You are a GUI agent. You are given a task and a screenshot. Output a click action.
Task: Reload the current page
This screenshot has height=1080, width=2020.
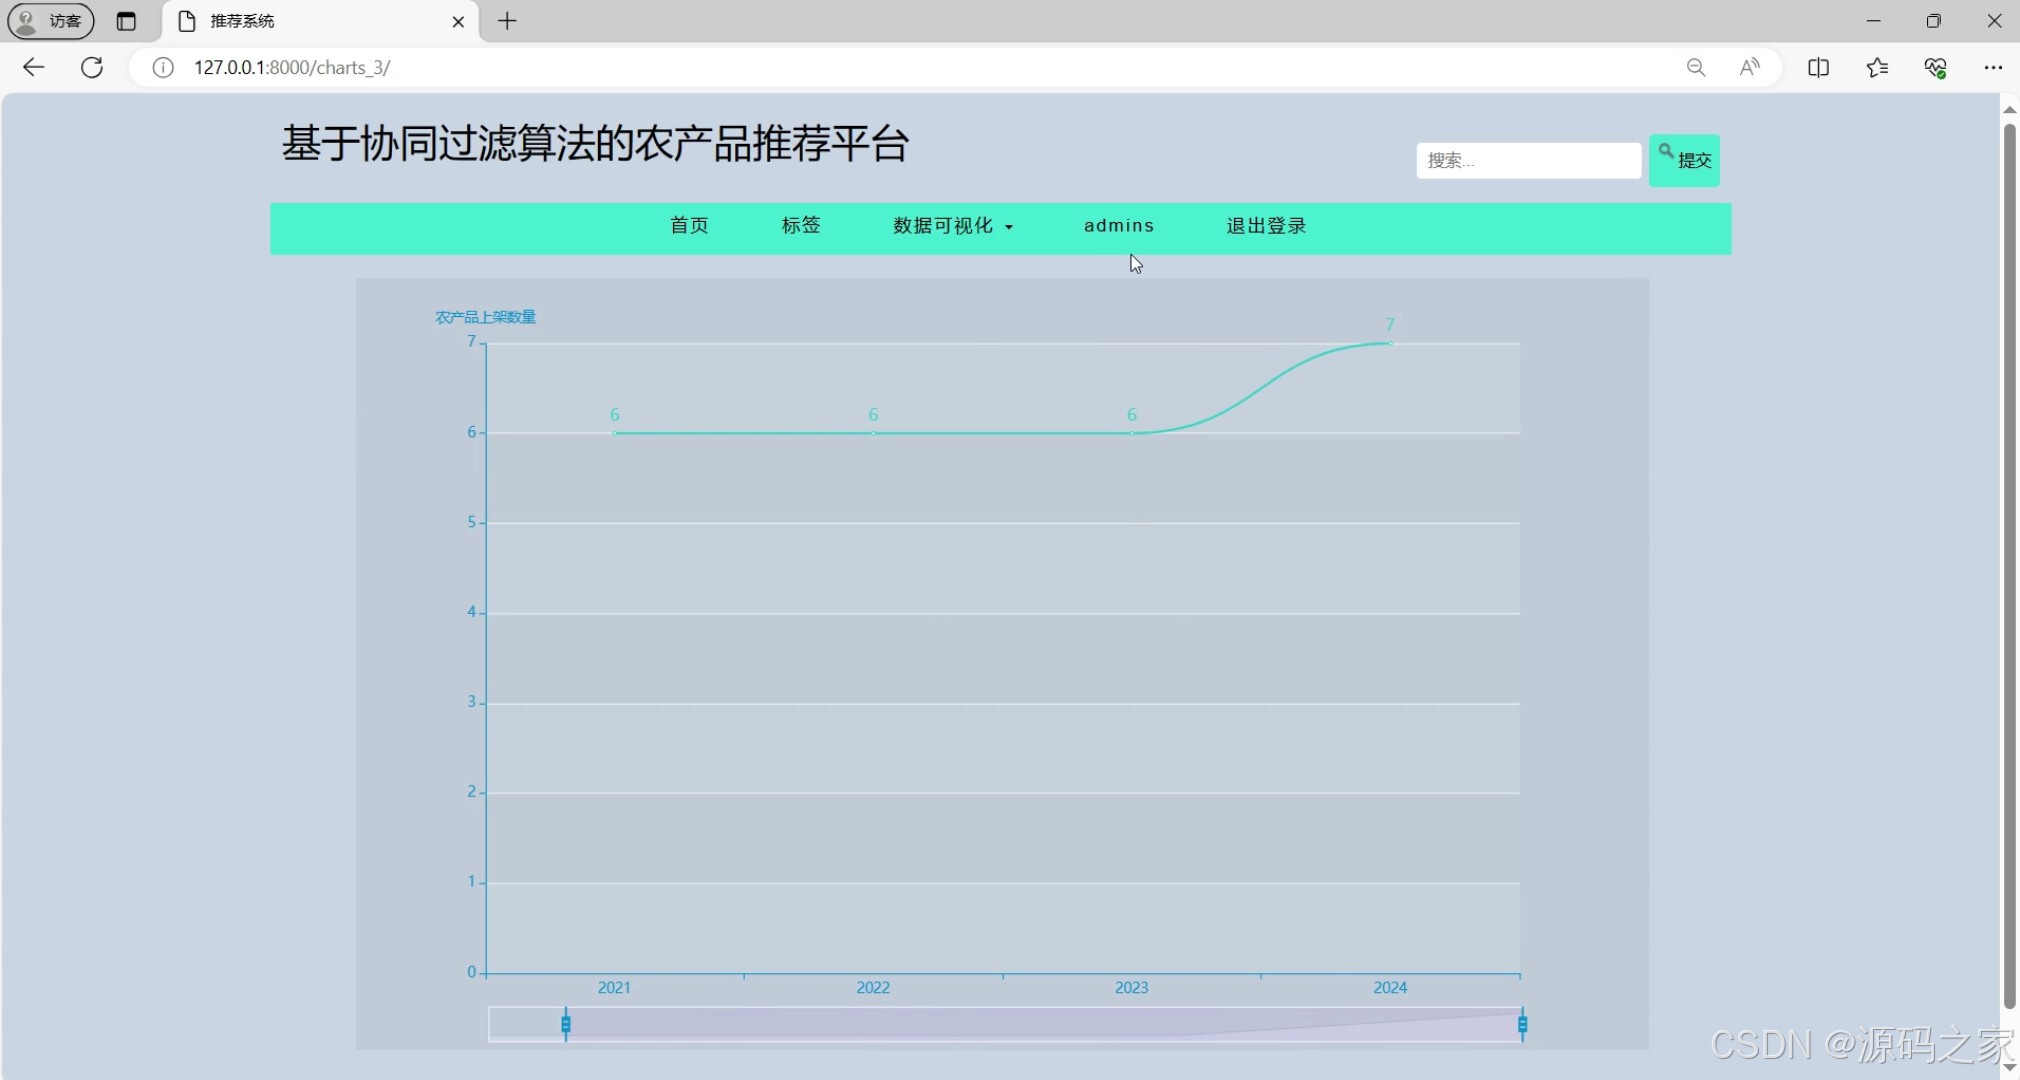tap(92, 67)
